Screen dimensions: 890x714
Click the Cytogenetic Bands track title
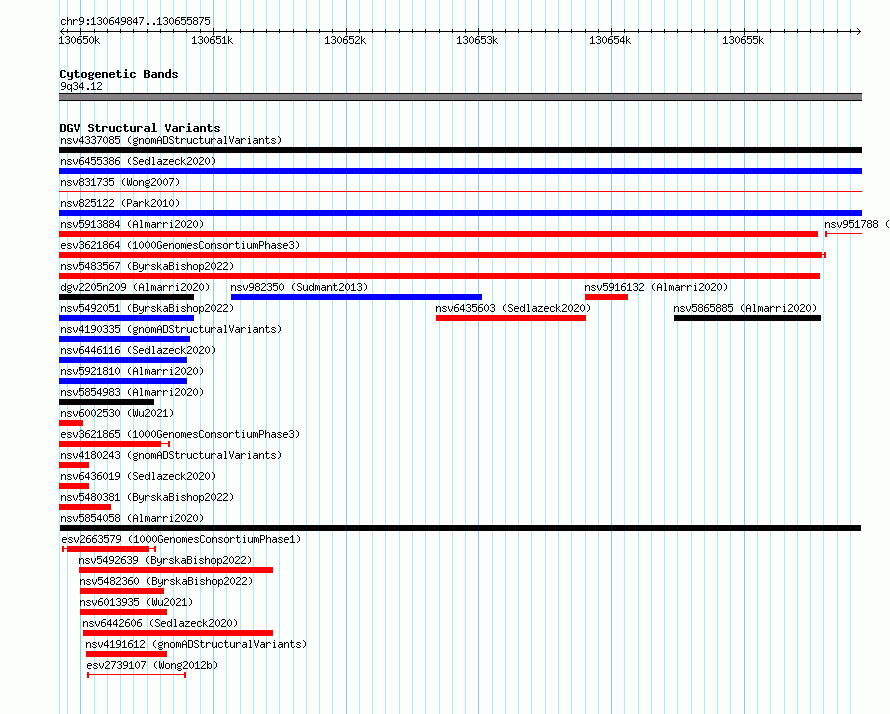coord(119,74)
